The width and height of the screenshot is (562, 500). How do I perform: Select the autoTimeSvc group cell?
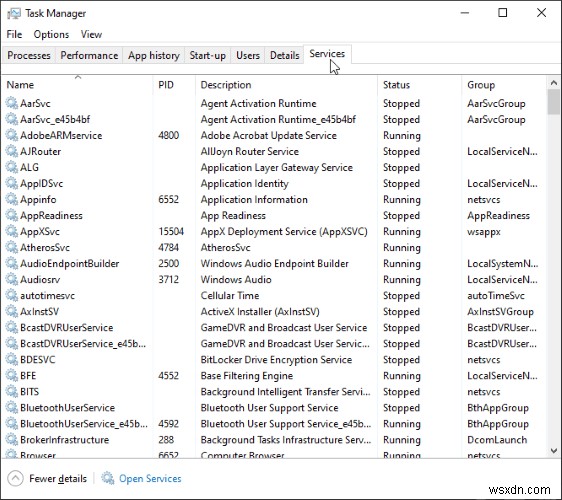(x=496, y=296)
